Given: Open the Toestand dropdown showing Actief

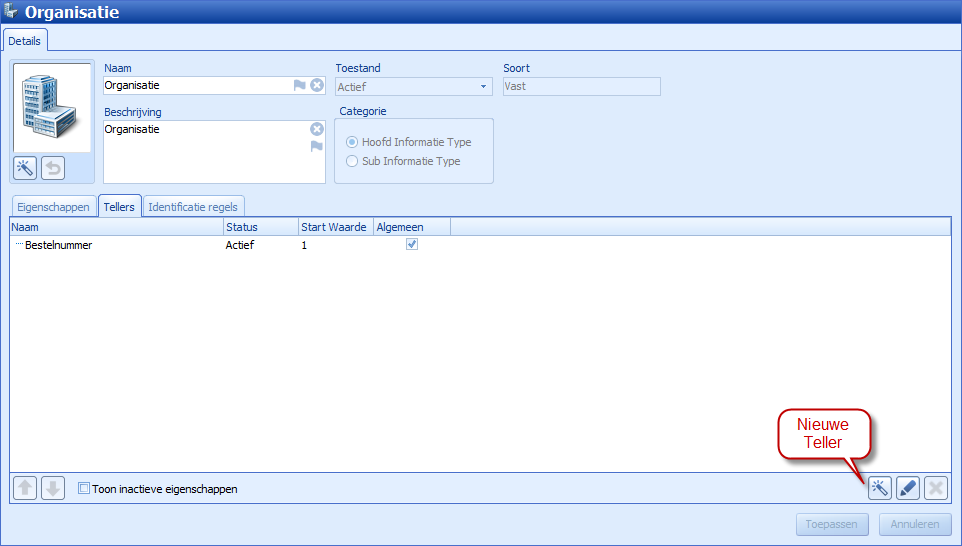Looking at the screenshot, I should click(414, 87).
